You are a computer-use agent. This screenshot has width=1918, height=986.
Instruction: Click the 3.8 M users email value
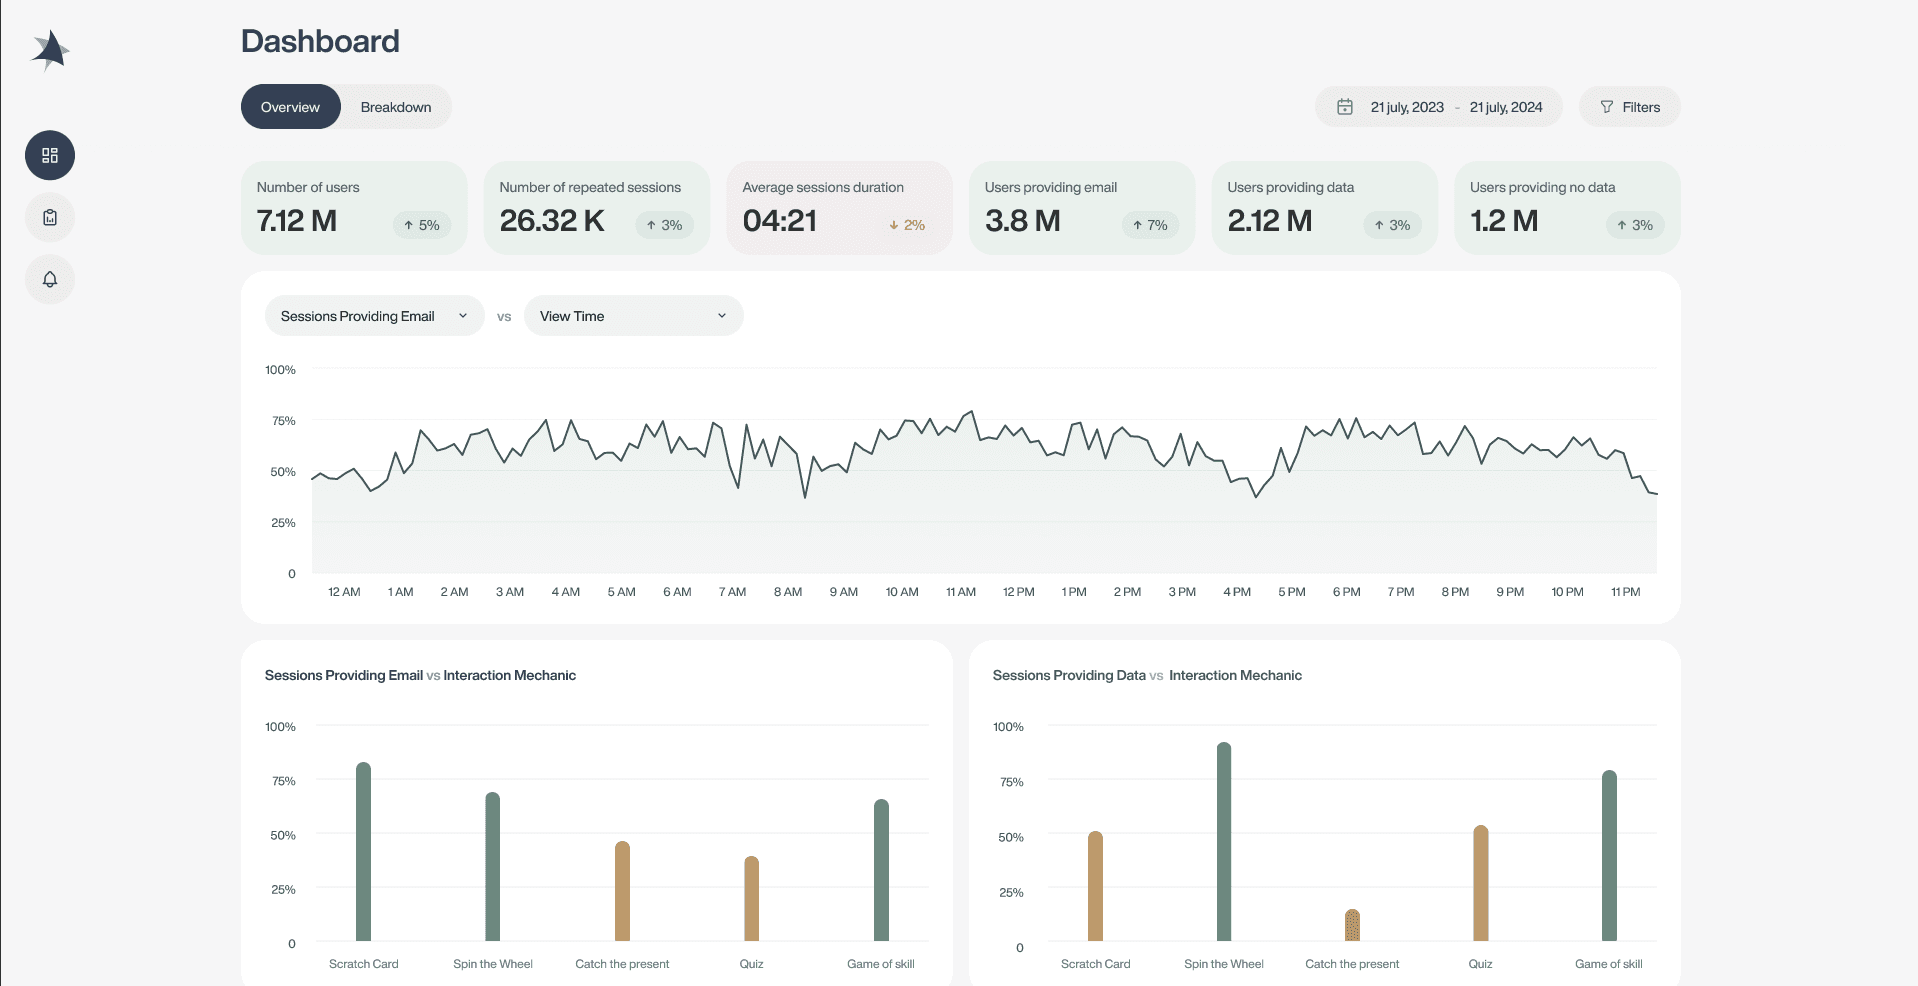(1022, 221)
